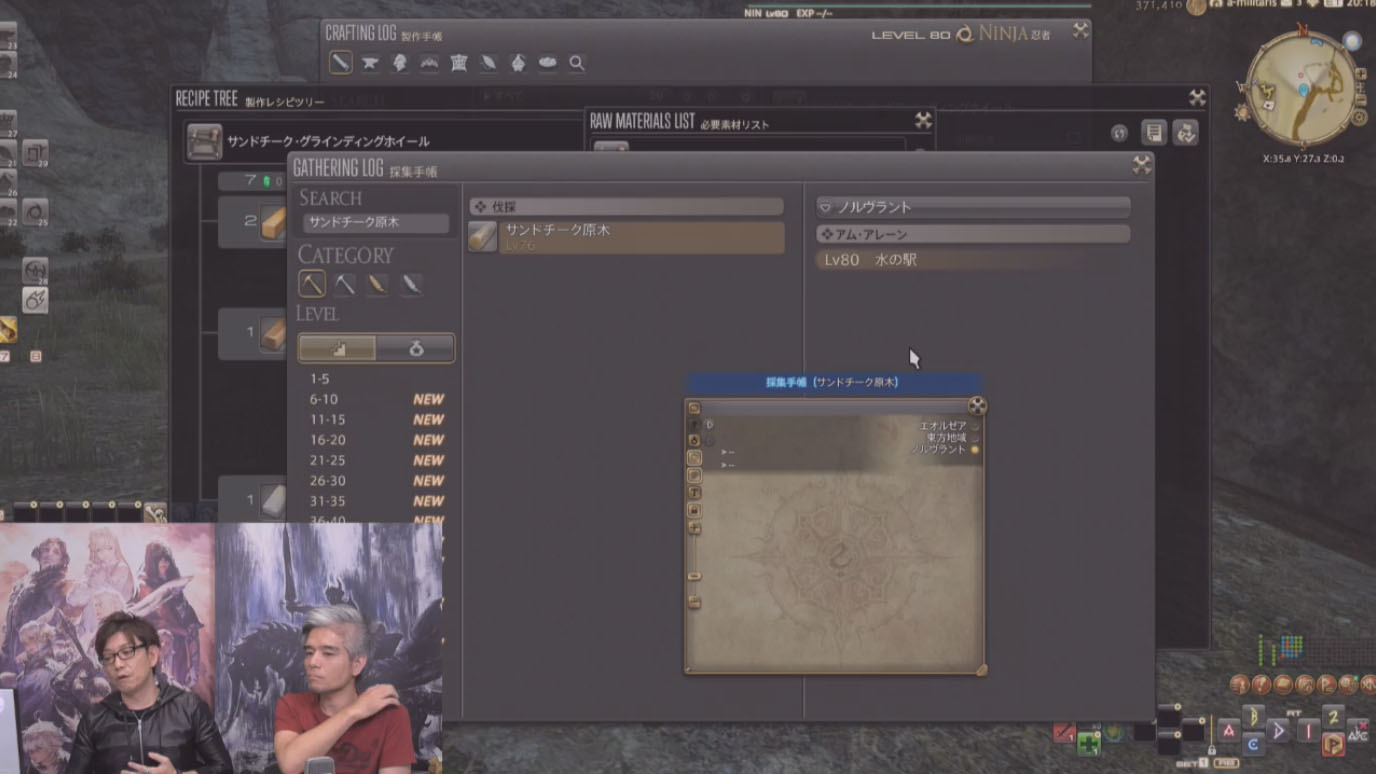Place waymark A from the marker bar

pos(1229,731)
